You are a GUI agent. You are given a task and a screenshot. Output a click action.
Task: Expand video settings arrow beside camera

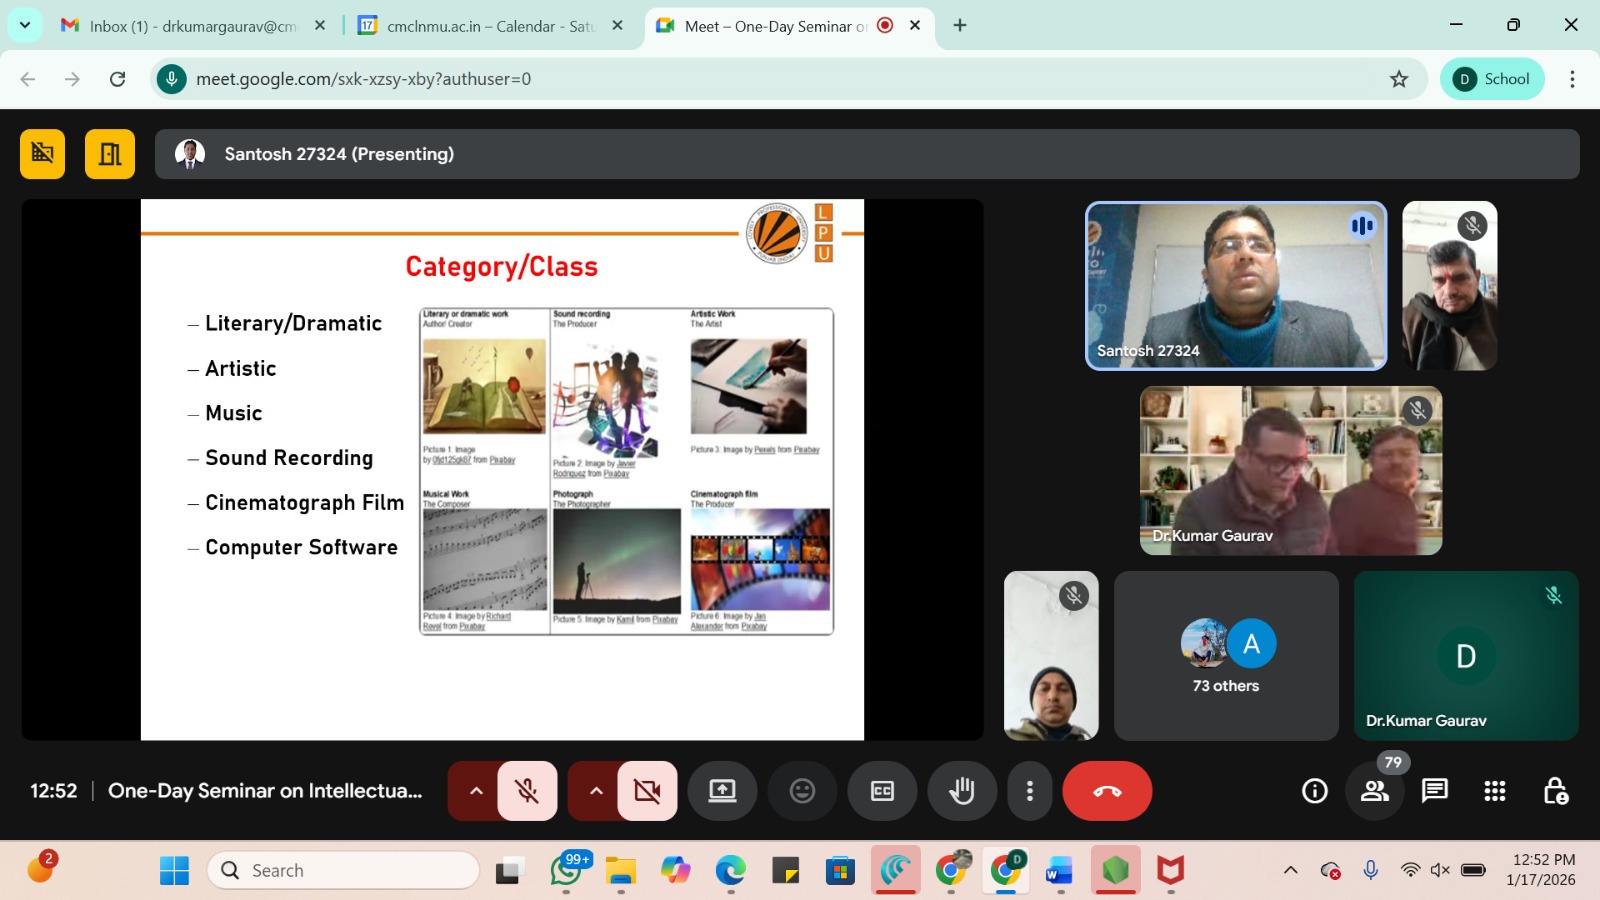tap(596, 791)
